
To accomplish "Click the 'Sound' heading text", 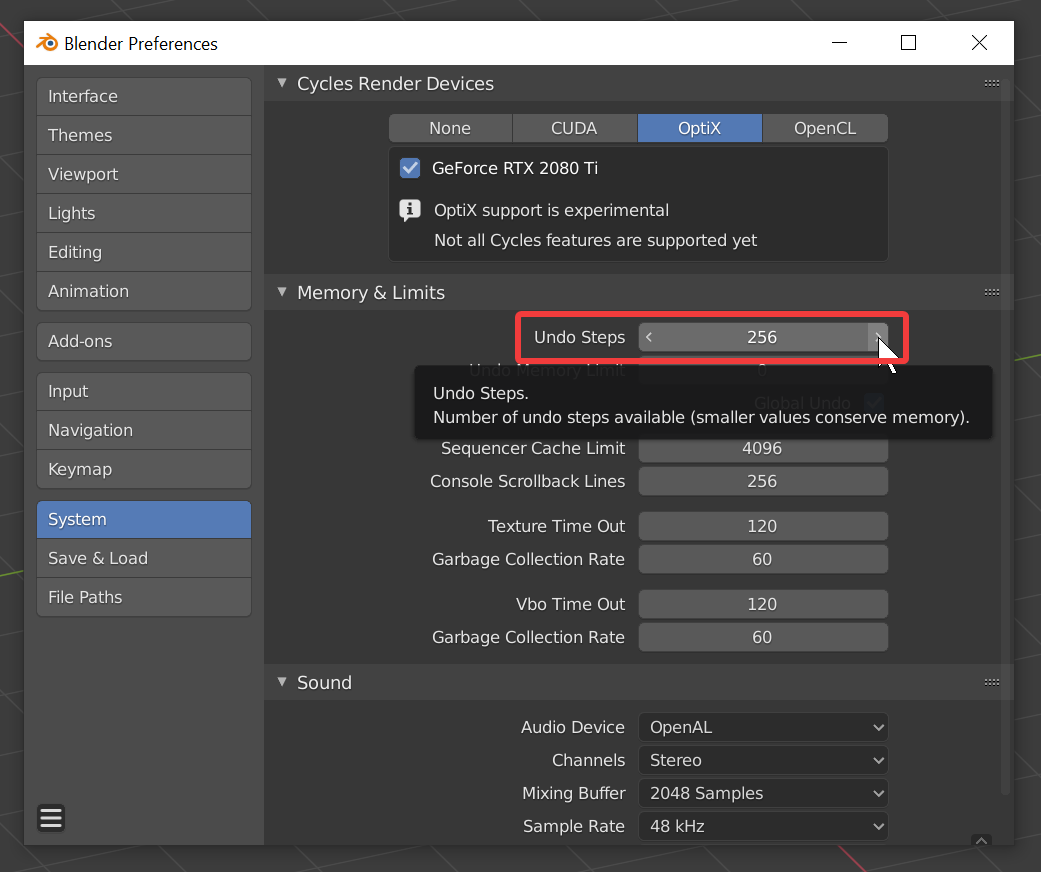I will (x=324, y=683).
